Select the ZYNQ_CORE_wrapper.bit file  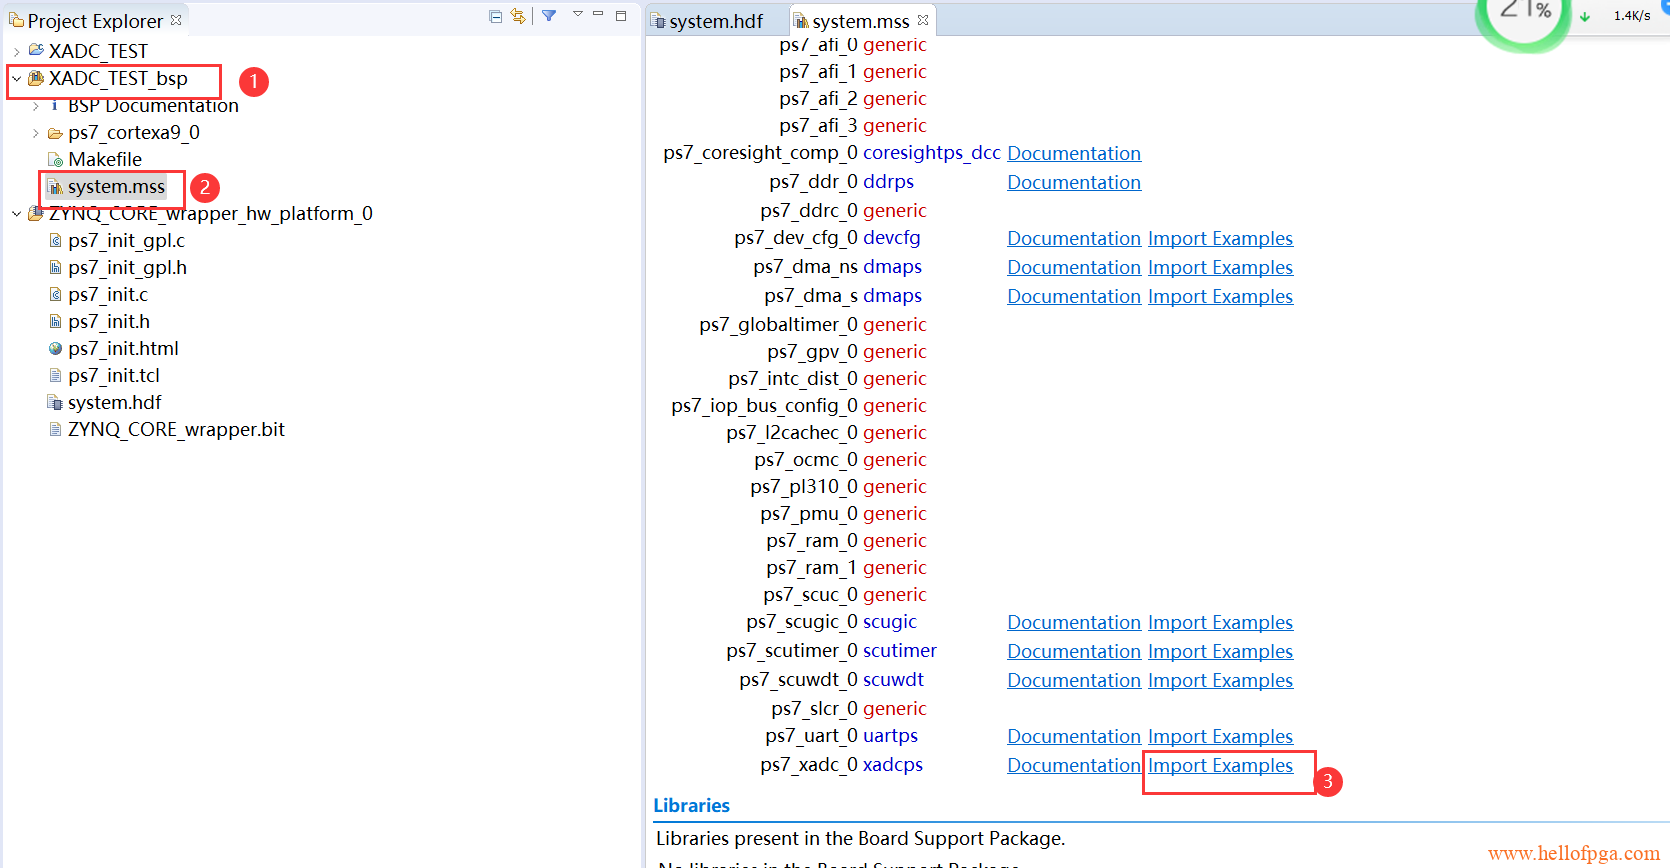pos(176,429)
